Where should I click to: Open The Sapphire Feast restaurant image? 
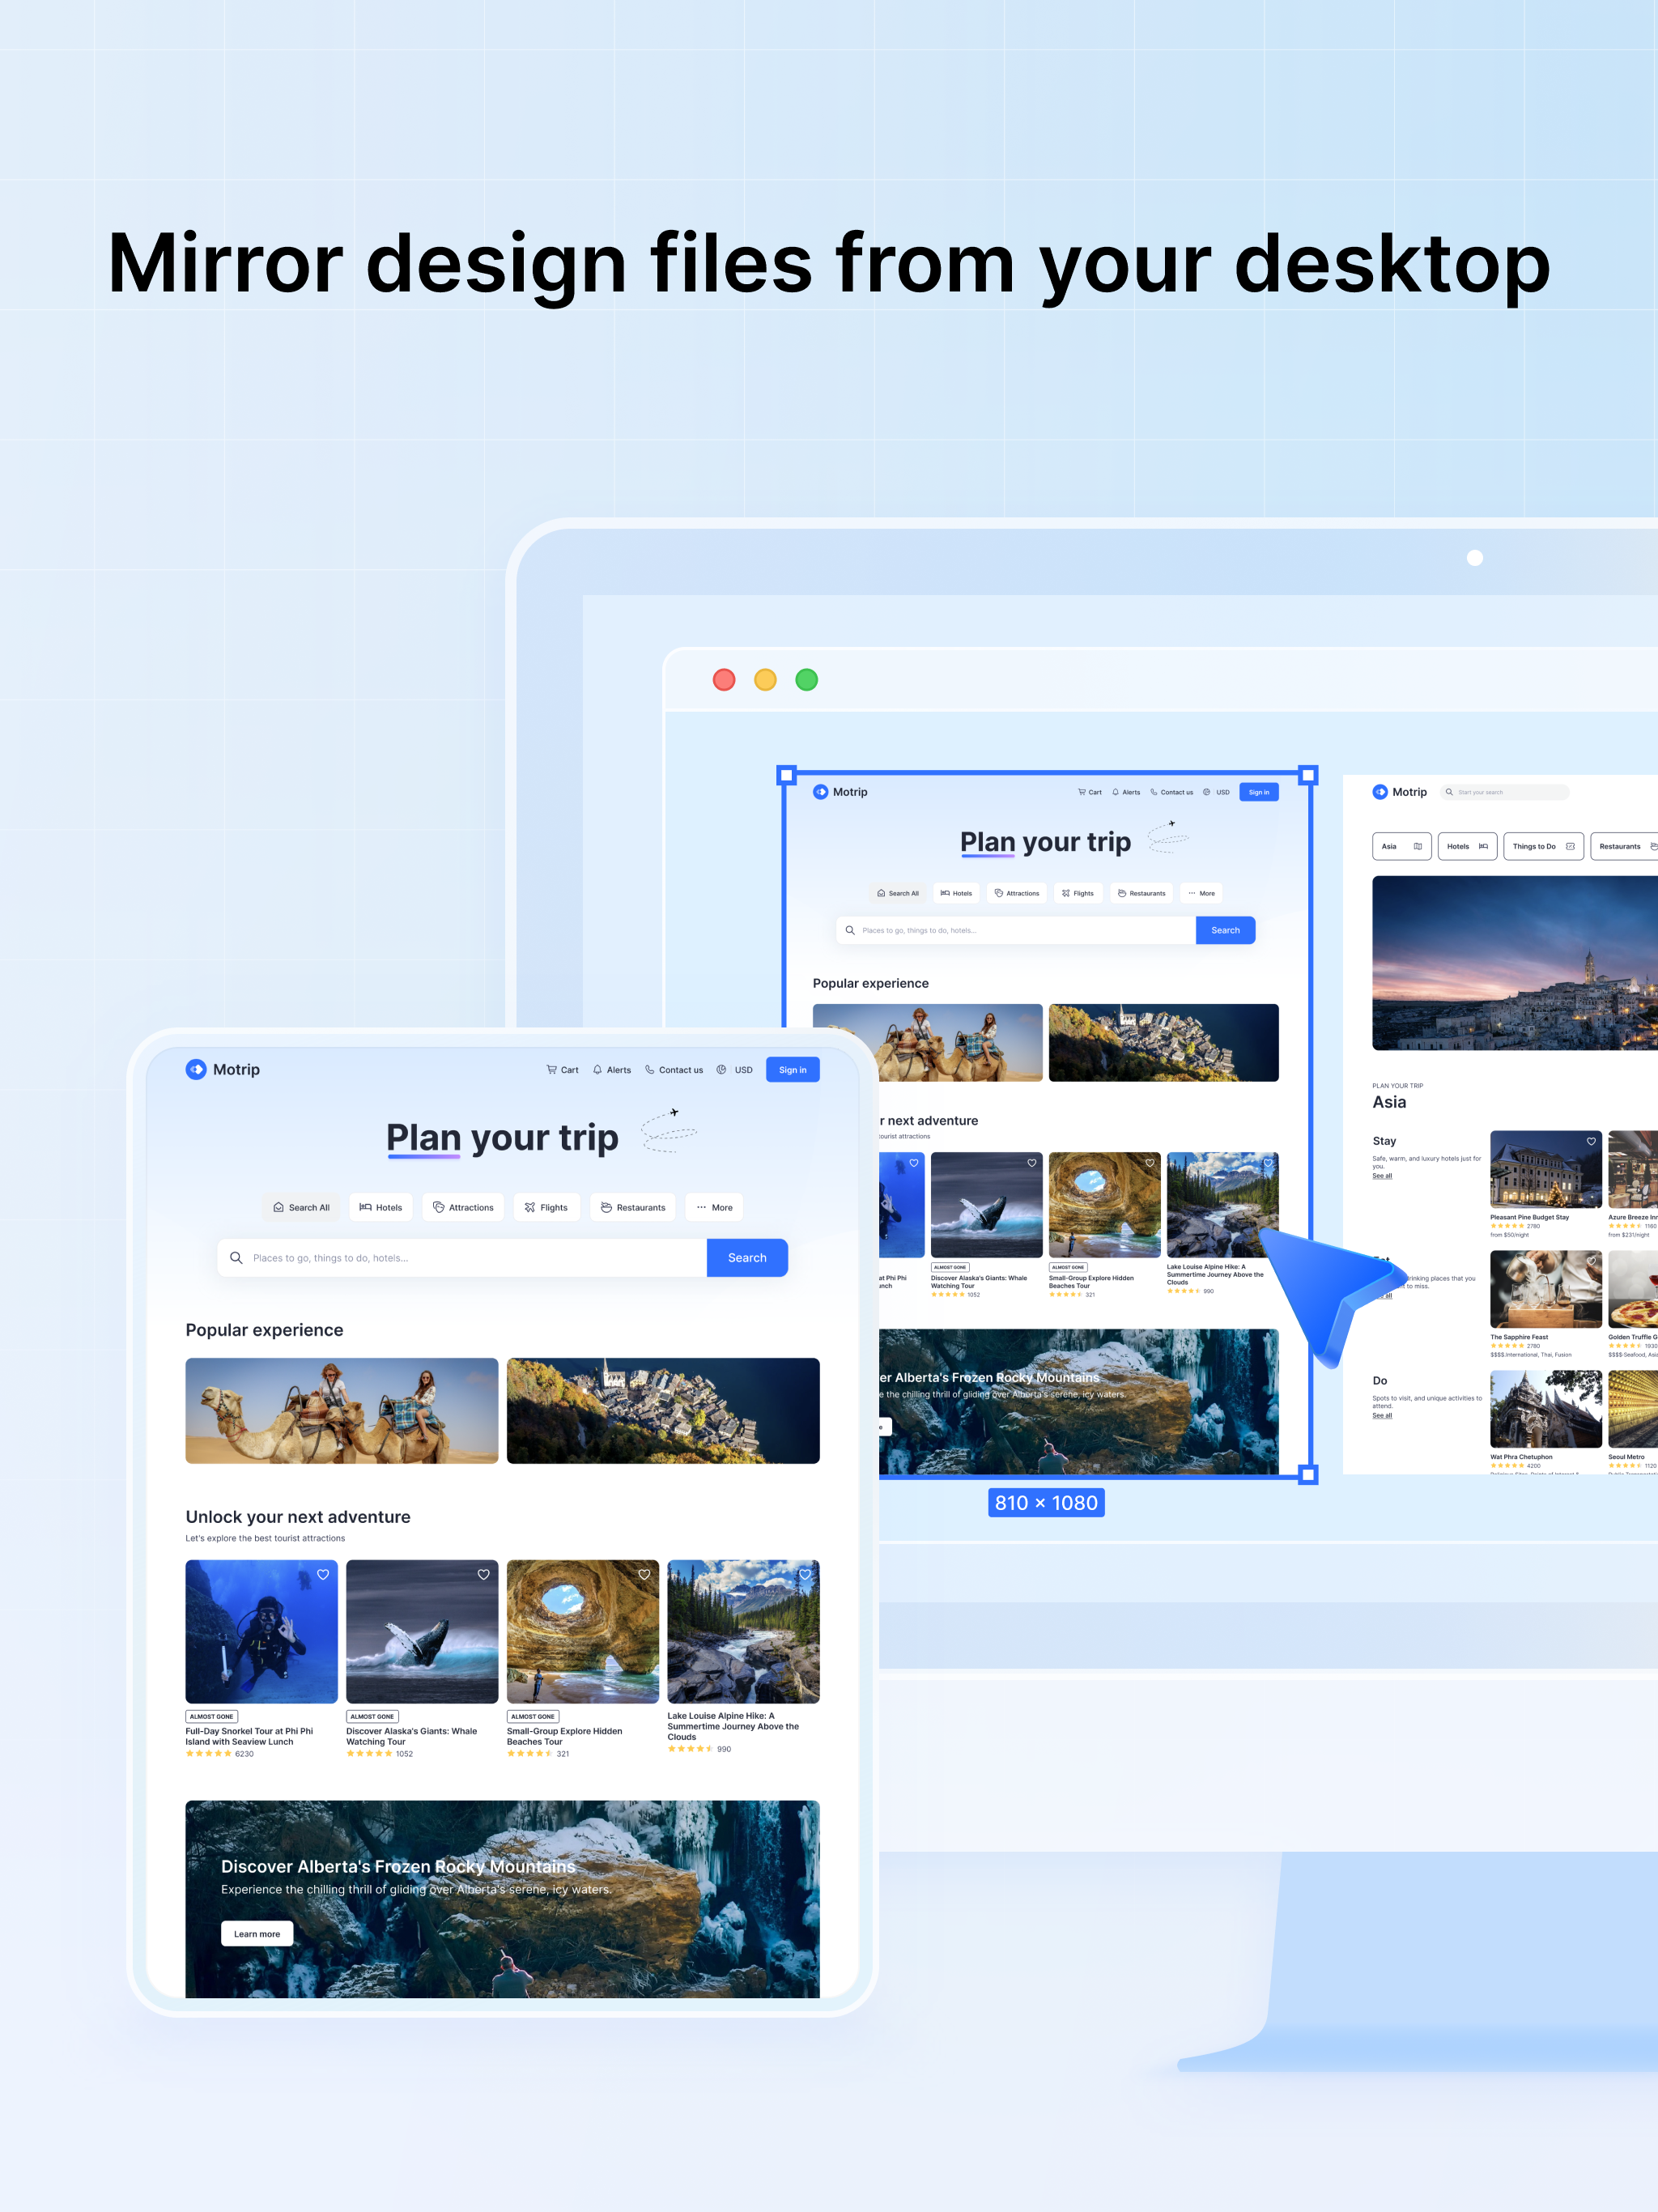coord(1546,1289)
